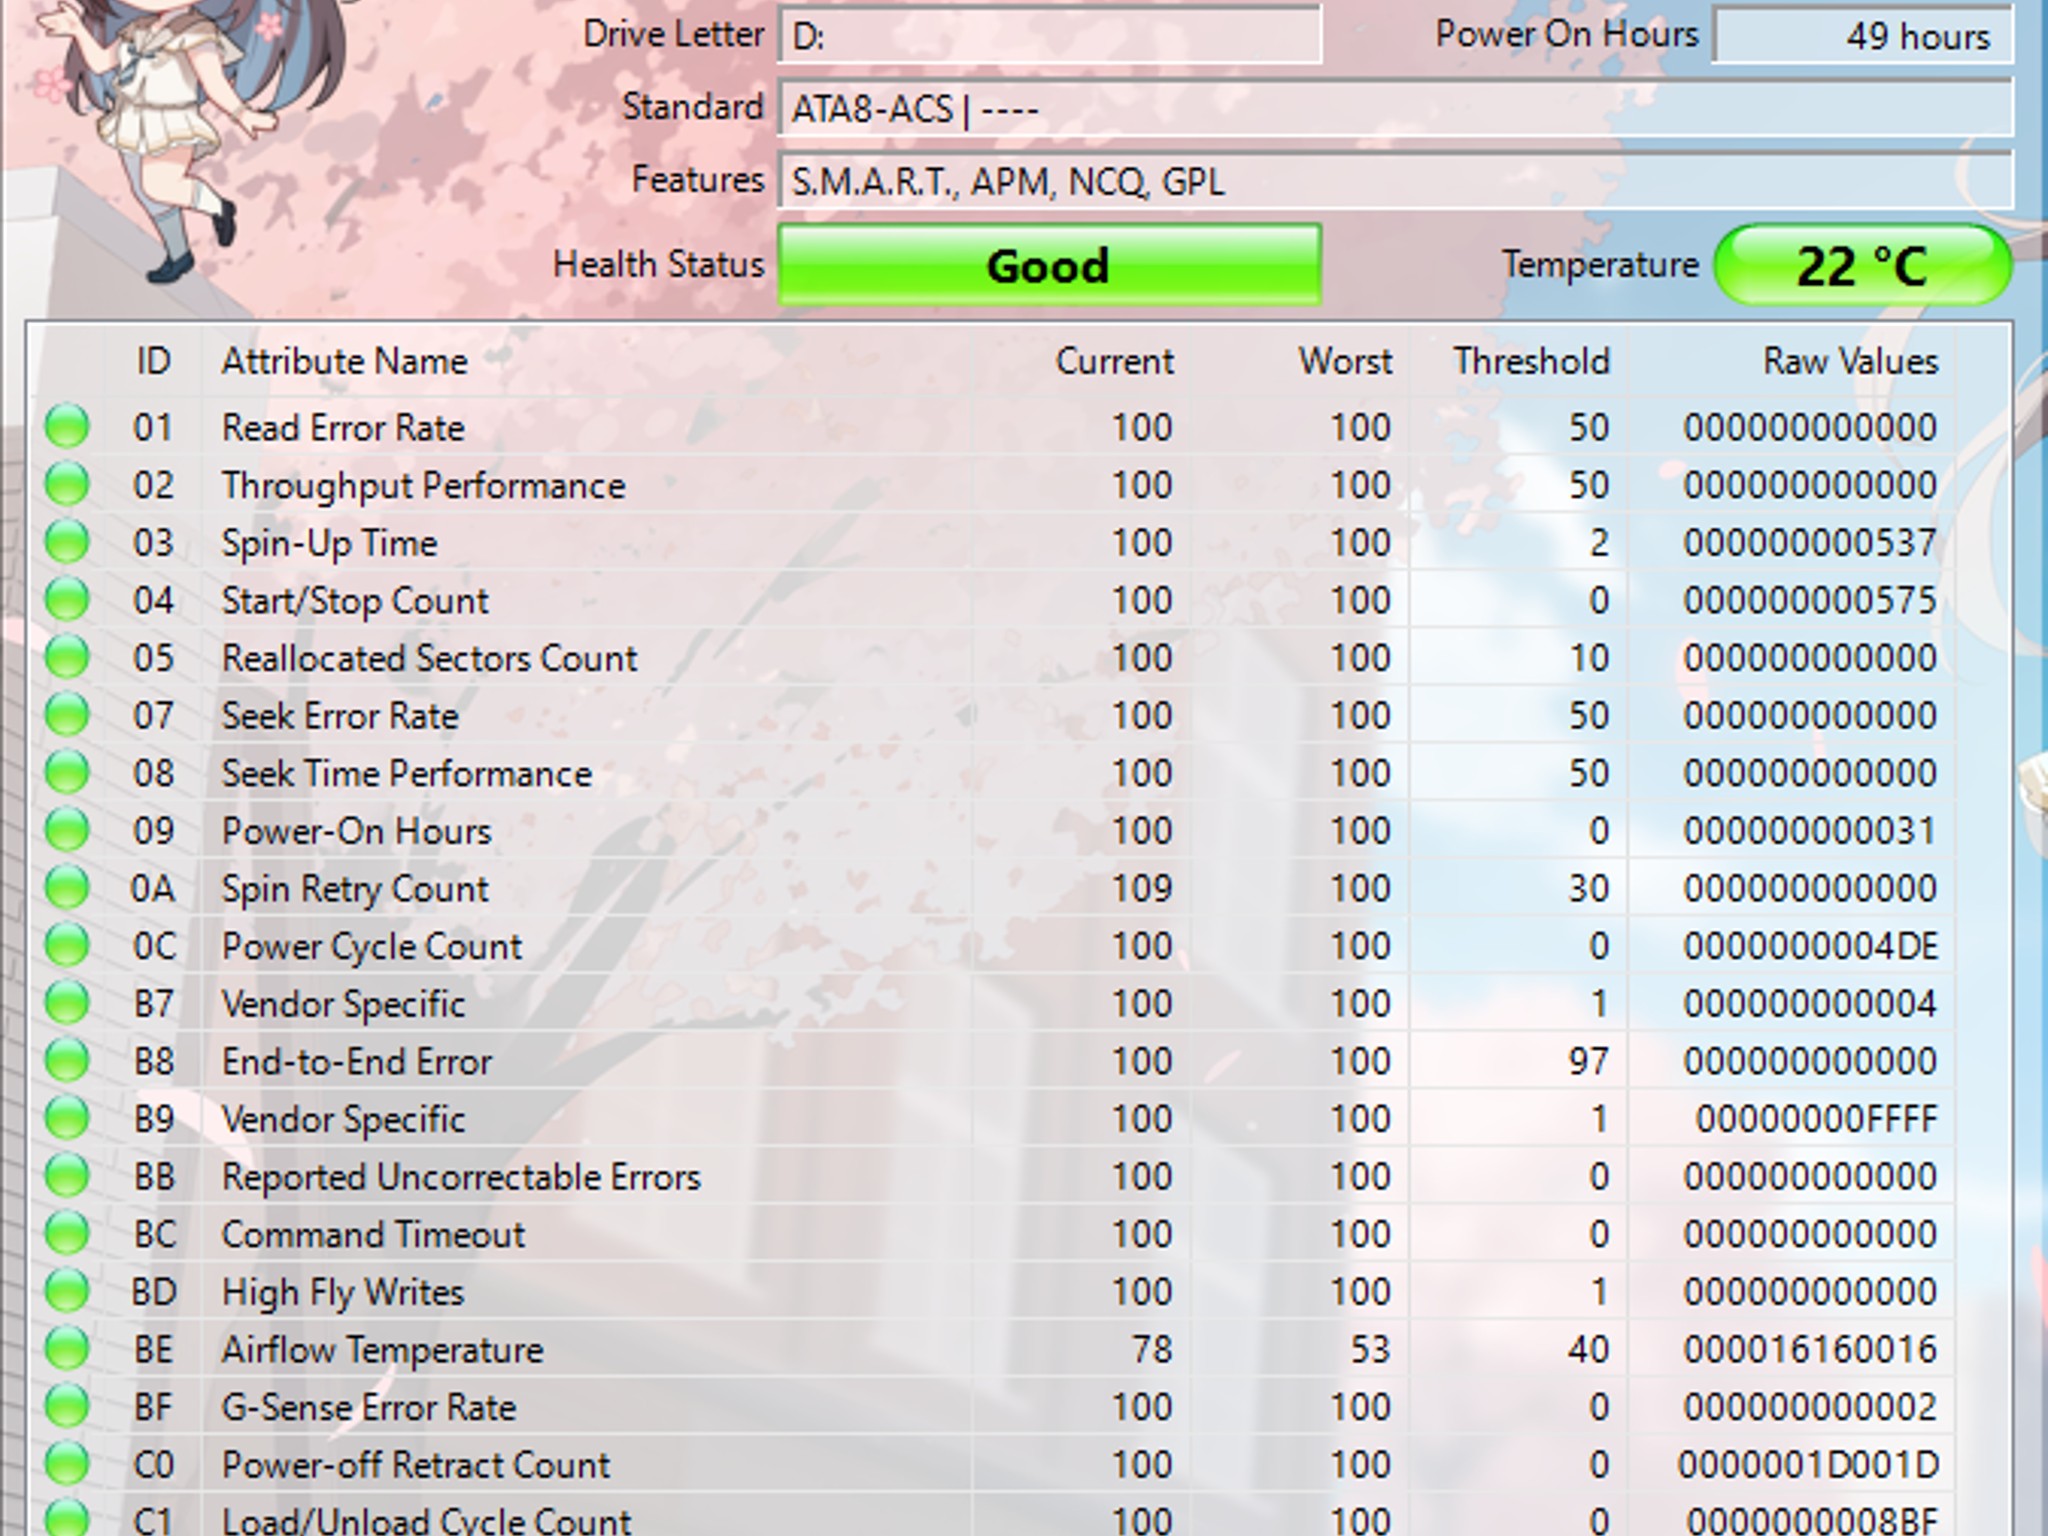
Task: Select the Power-On Hours attribute name
Action: pyautogui.click(x=356, y=831)
